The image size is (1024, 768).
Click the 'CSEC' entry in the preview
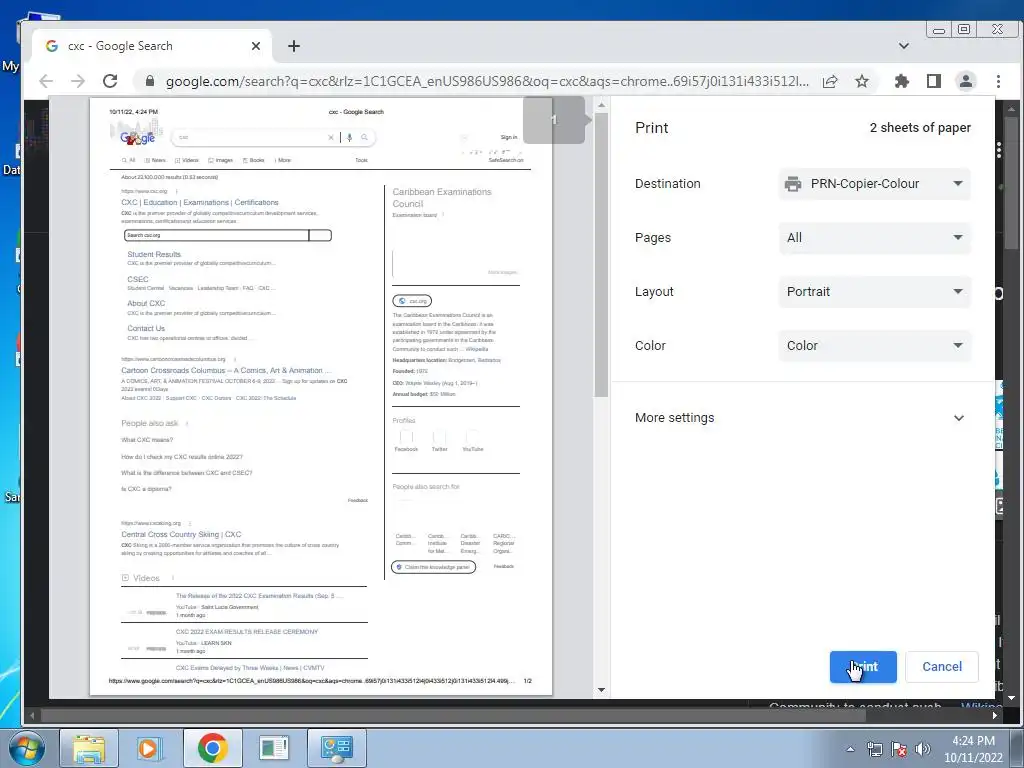[138, 279]
